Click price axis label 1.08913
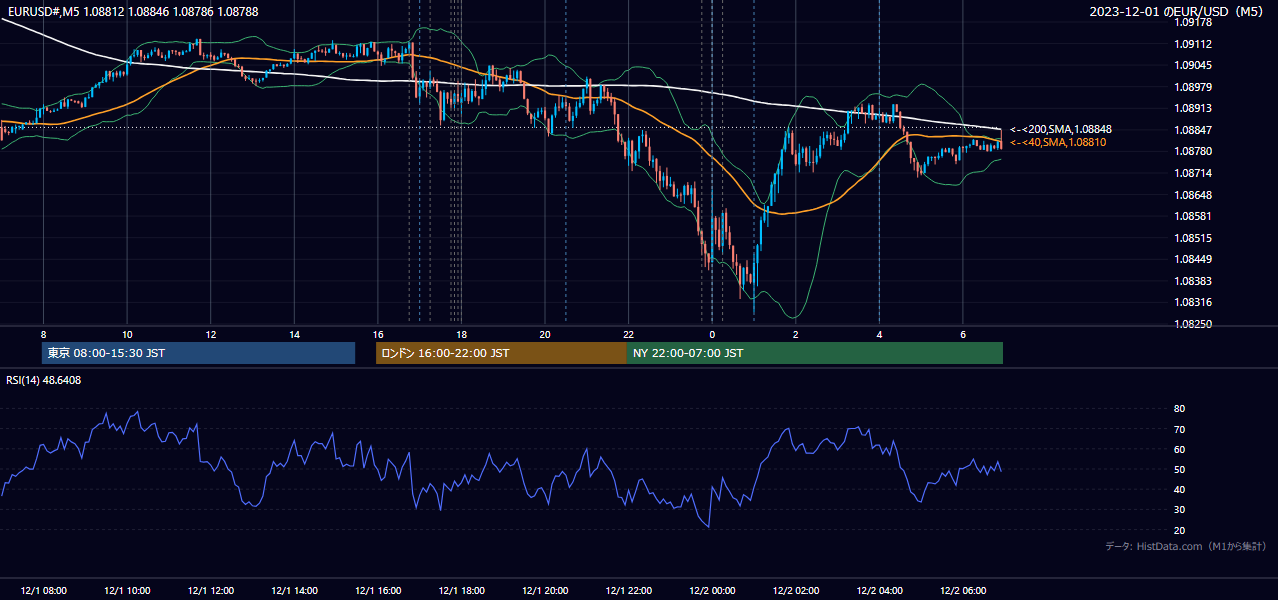 1192,109
